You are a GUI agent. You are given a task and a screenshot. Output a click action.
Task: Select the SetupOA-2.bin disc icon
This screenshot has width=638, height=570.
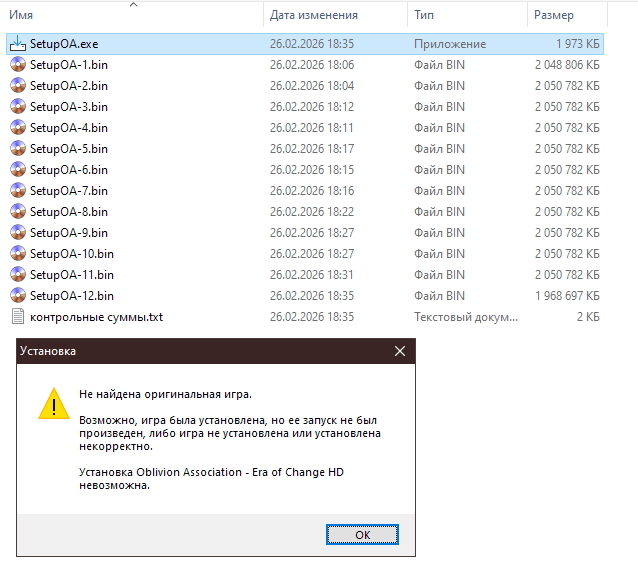18,86
